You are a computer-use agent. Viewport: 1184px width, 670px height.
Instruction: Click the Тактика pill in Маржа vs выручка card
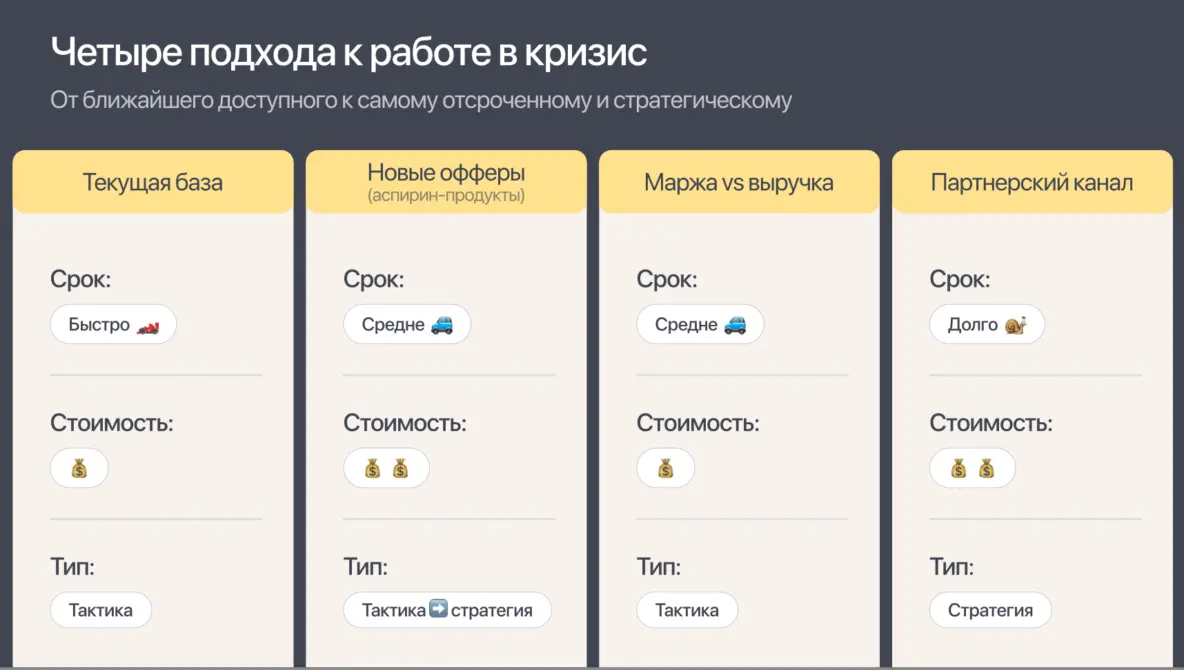coord(687,610)
